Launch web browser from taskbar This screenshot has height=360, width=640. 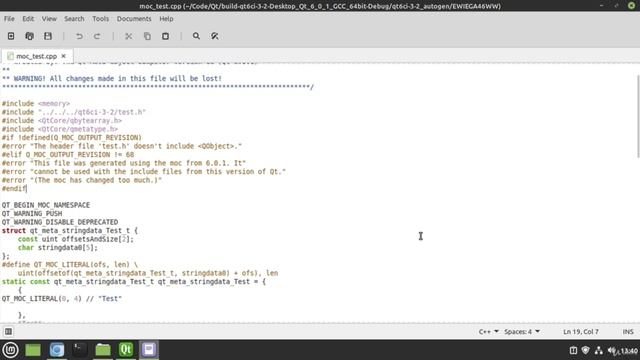(x=57, y=350)
